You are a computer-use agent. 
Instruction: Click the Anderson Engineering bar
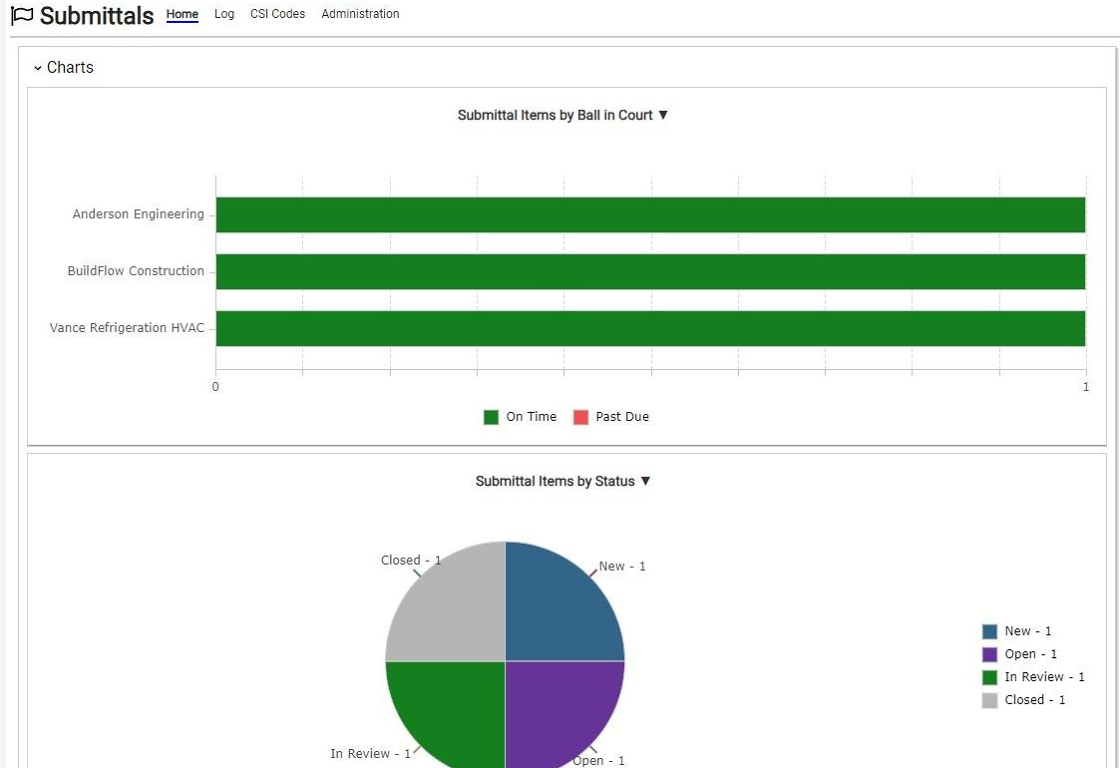(651, 214)
